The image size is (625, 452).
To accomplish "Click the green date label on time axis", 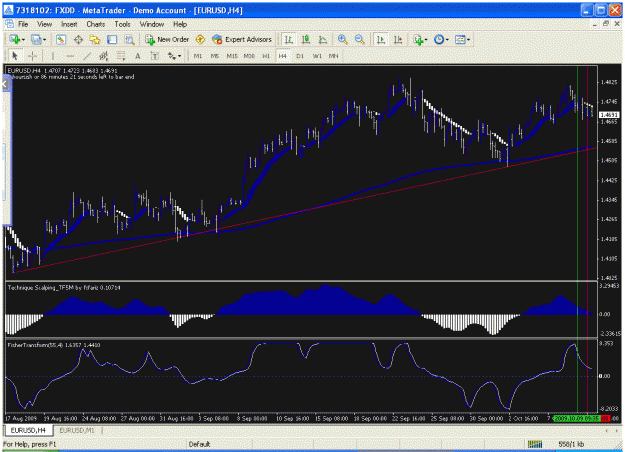I will coord(577,419).
